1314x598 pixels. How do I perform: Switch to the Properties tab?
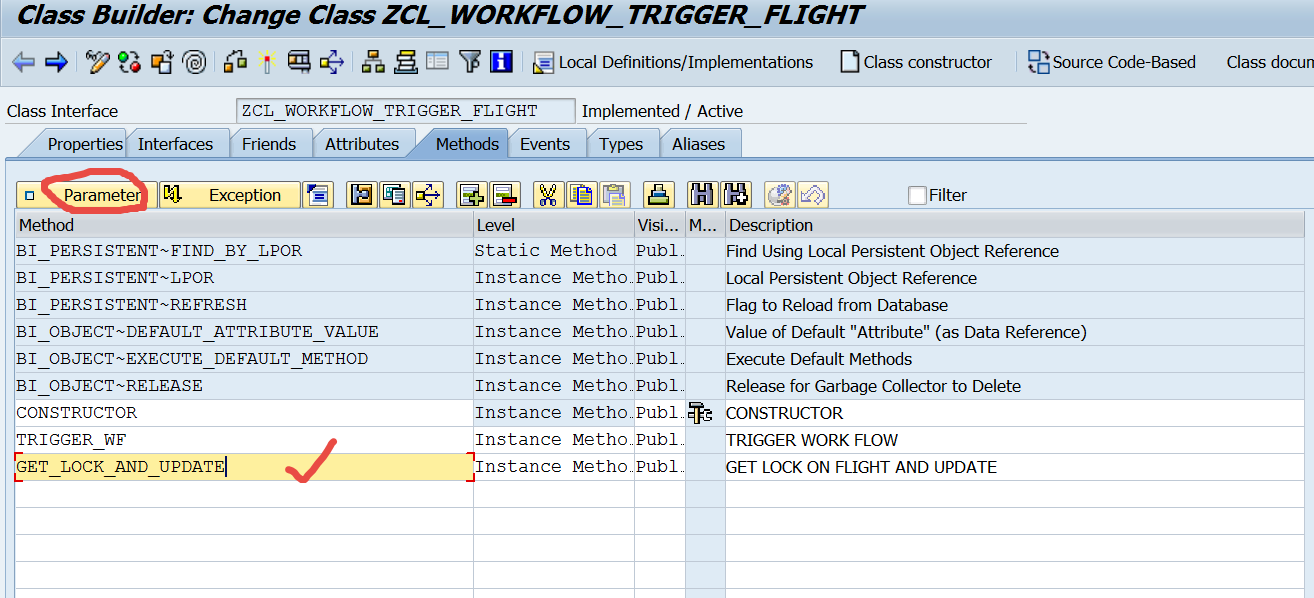click(x=85, y=144)
